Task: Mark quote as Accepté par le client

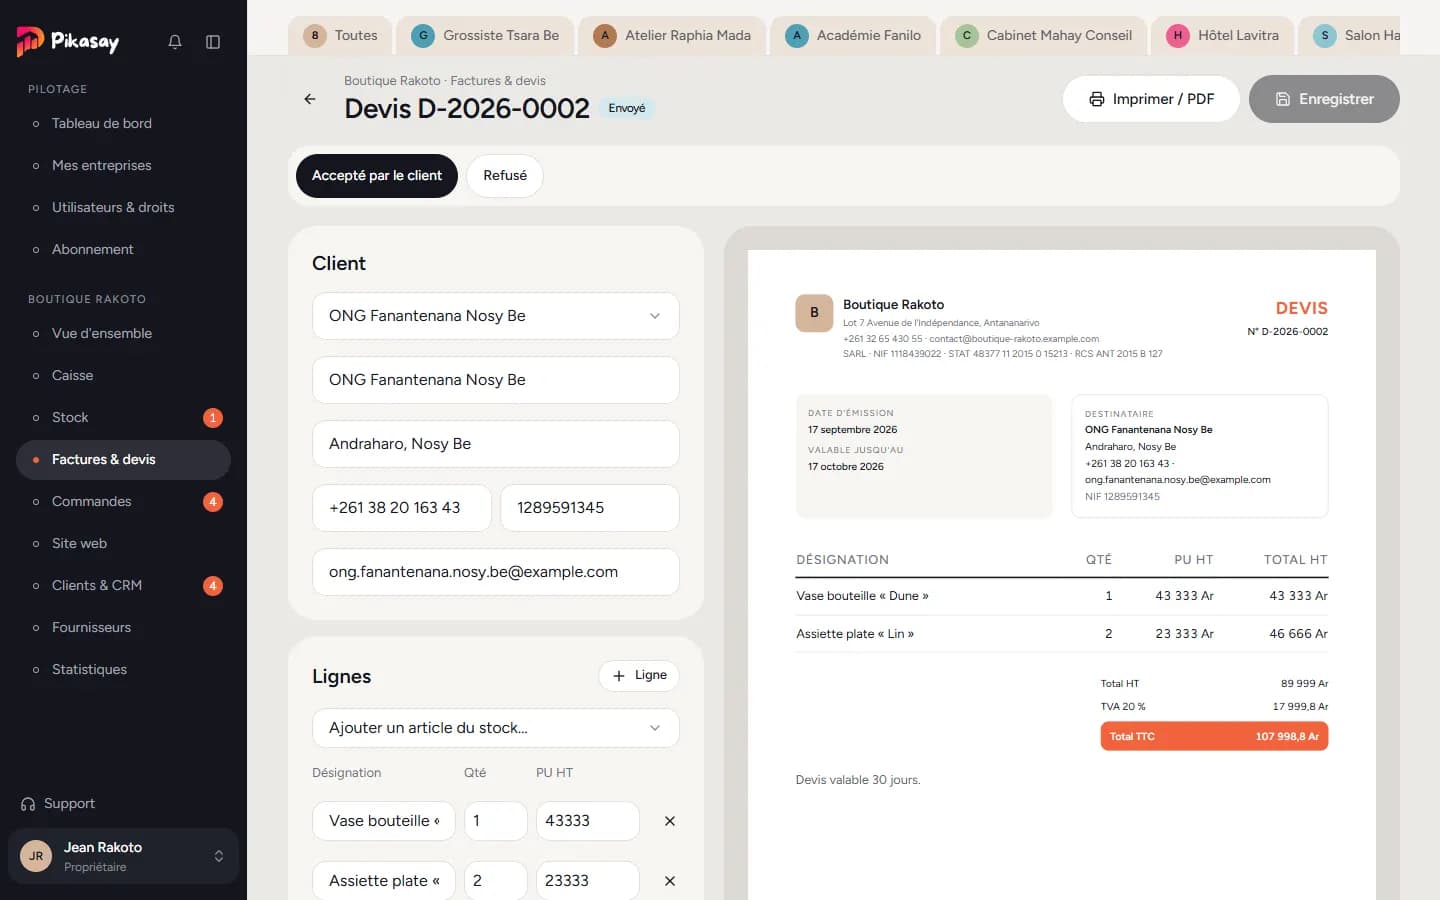Action: 377,176
